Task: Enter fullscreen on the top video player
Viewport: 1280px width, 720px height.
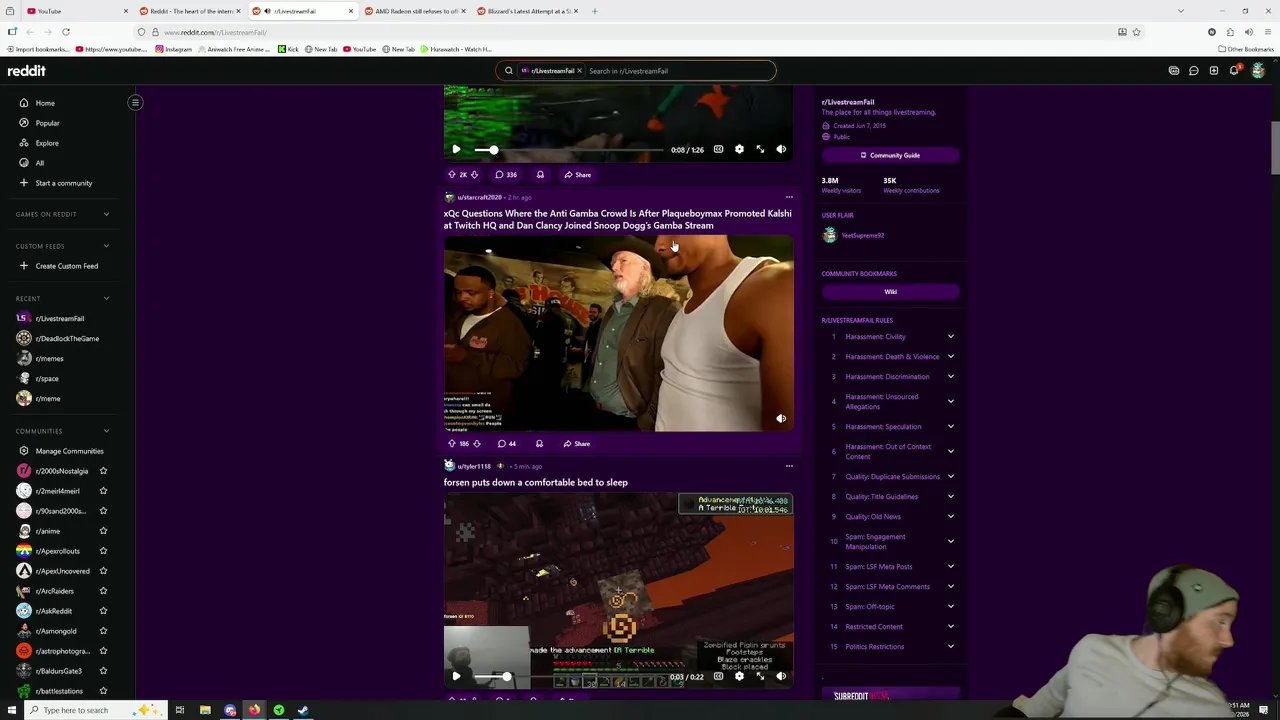Action: click(x=760, y=149)
